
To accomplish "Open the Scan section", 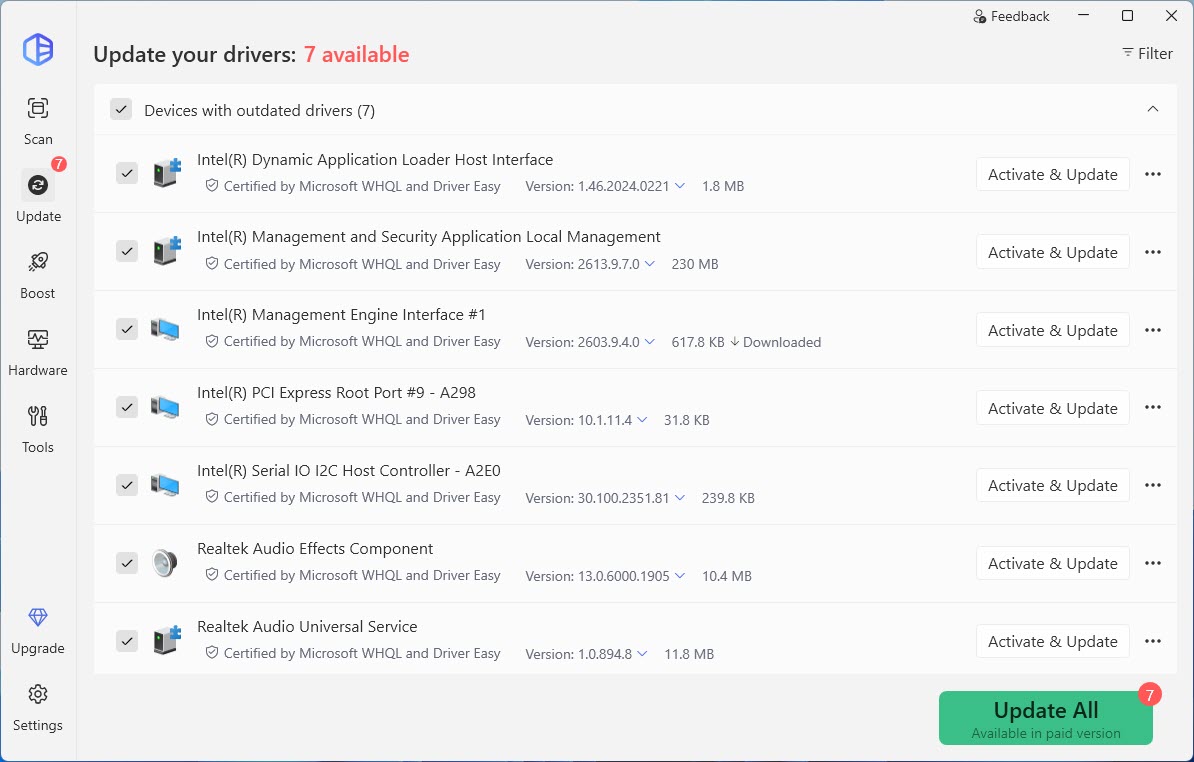I will coord(37,121).
